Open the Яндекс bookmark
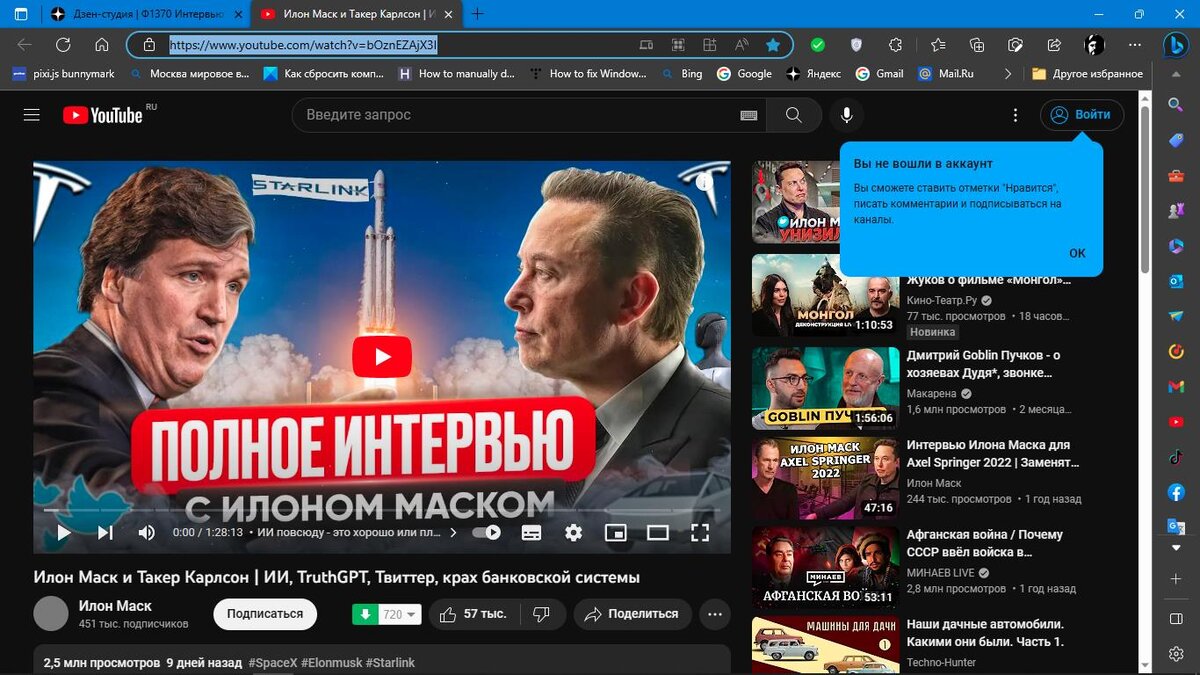 pos(813,74)
